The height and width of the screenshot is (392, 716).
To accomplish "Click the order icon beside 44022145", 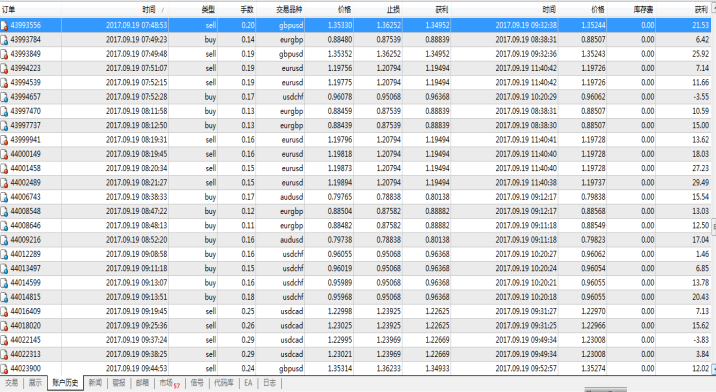I will pos(4,340).
